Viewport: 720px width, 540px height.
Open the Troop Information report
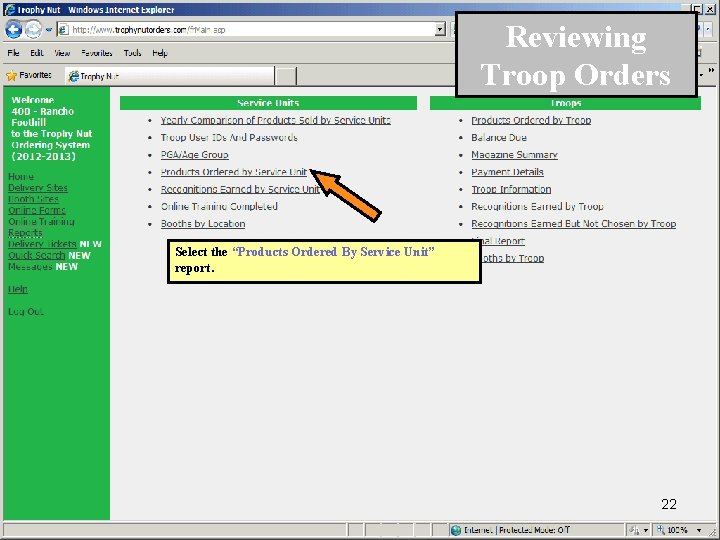(512, 189)
